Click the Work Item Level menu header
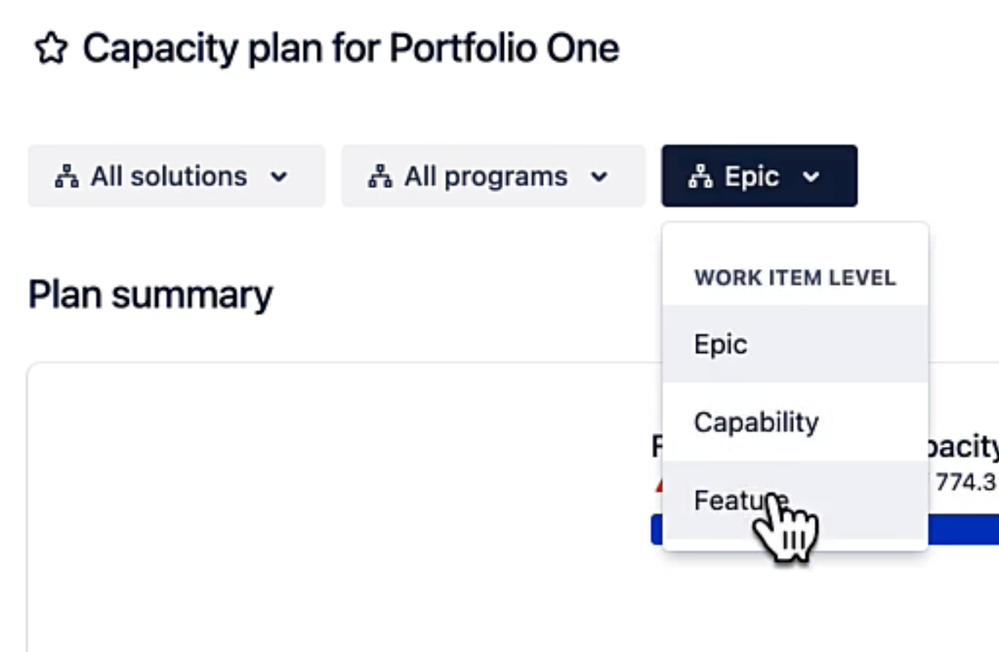The height and width of the screenshot is (652, 999). point(794,278)
